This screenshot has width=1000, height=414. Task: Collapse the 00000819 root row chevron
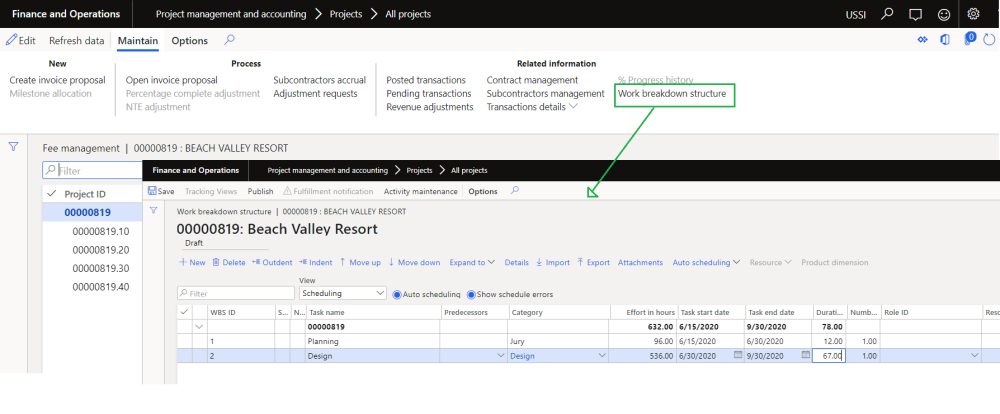coord(199,327)
